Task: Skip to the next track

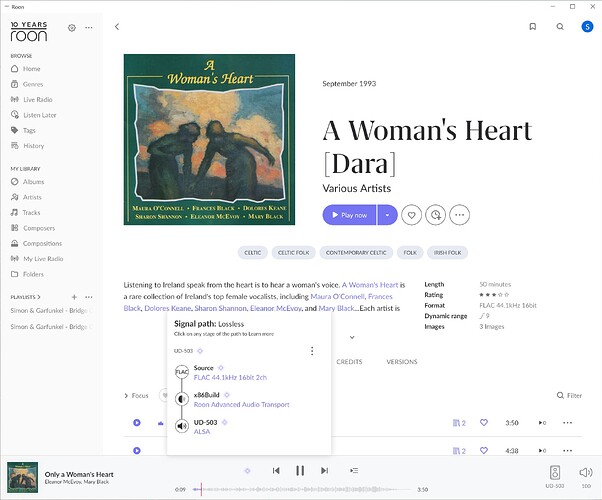Action: tap(324, 470)
